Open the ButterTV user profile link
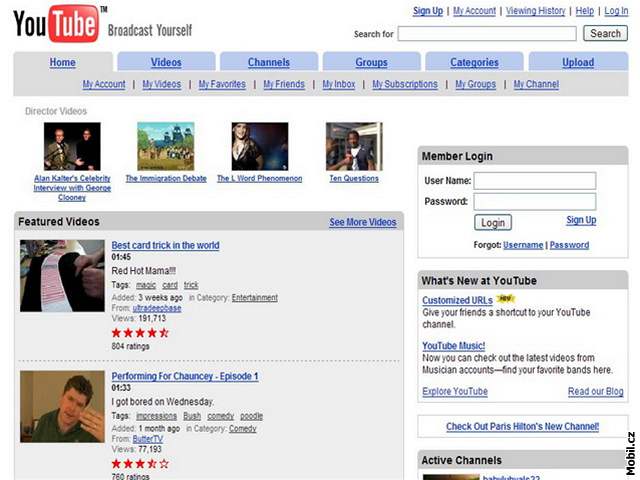This screenshot has height=480, width=640. [x=148, y=439]
